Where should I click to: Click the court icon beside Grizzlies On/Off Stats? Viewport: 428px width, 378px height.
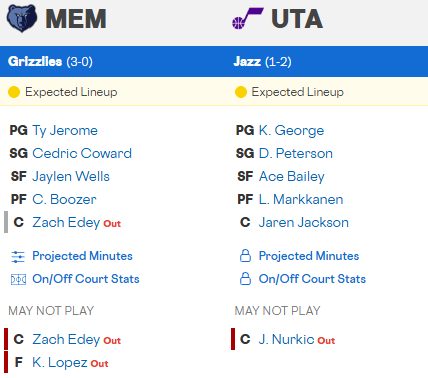pos(18,279)
